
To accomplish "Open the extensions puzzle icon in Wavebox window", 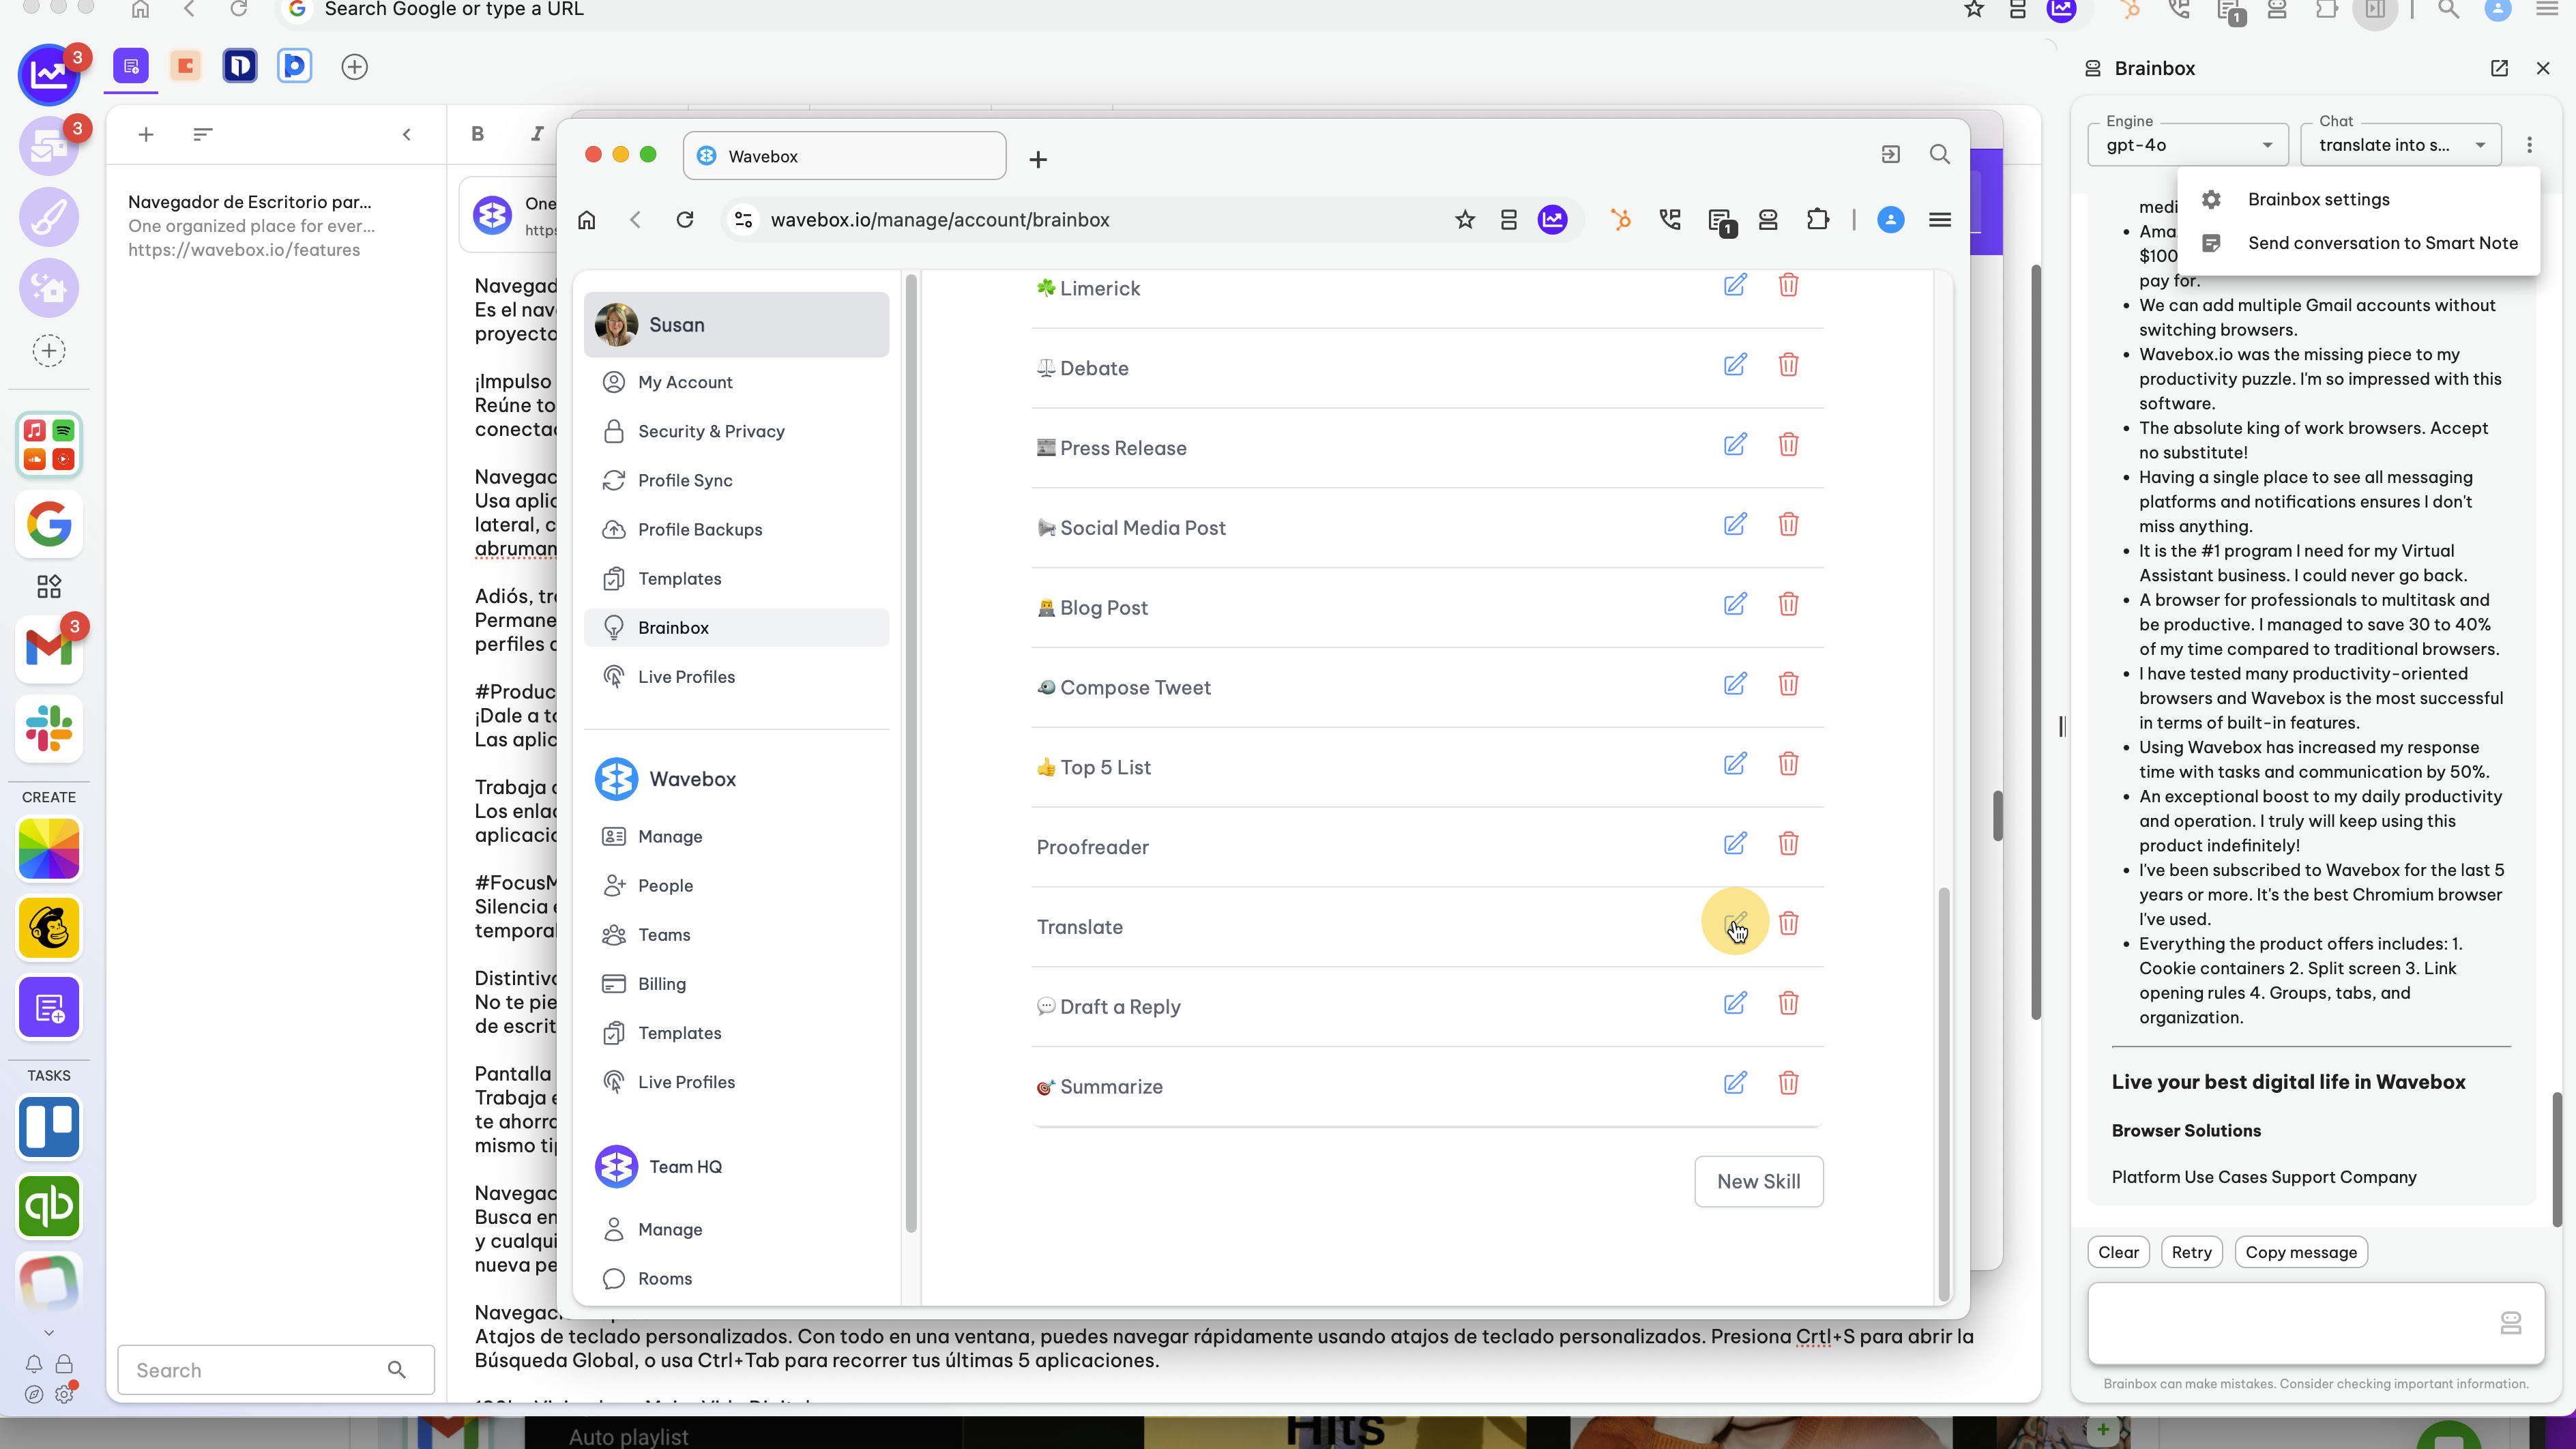I will [1818, 220].
